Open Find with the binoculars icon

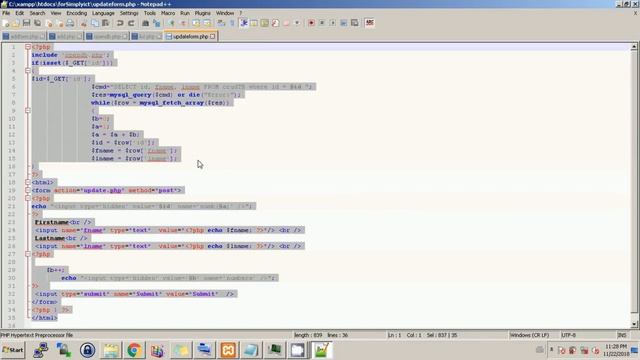click(x=145, y=23)
